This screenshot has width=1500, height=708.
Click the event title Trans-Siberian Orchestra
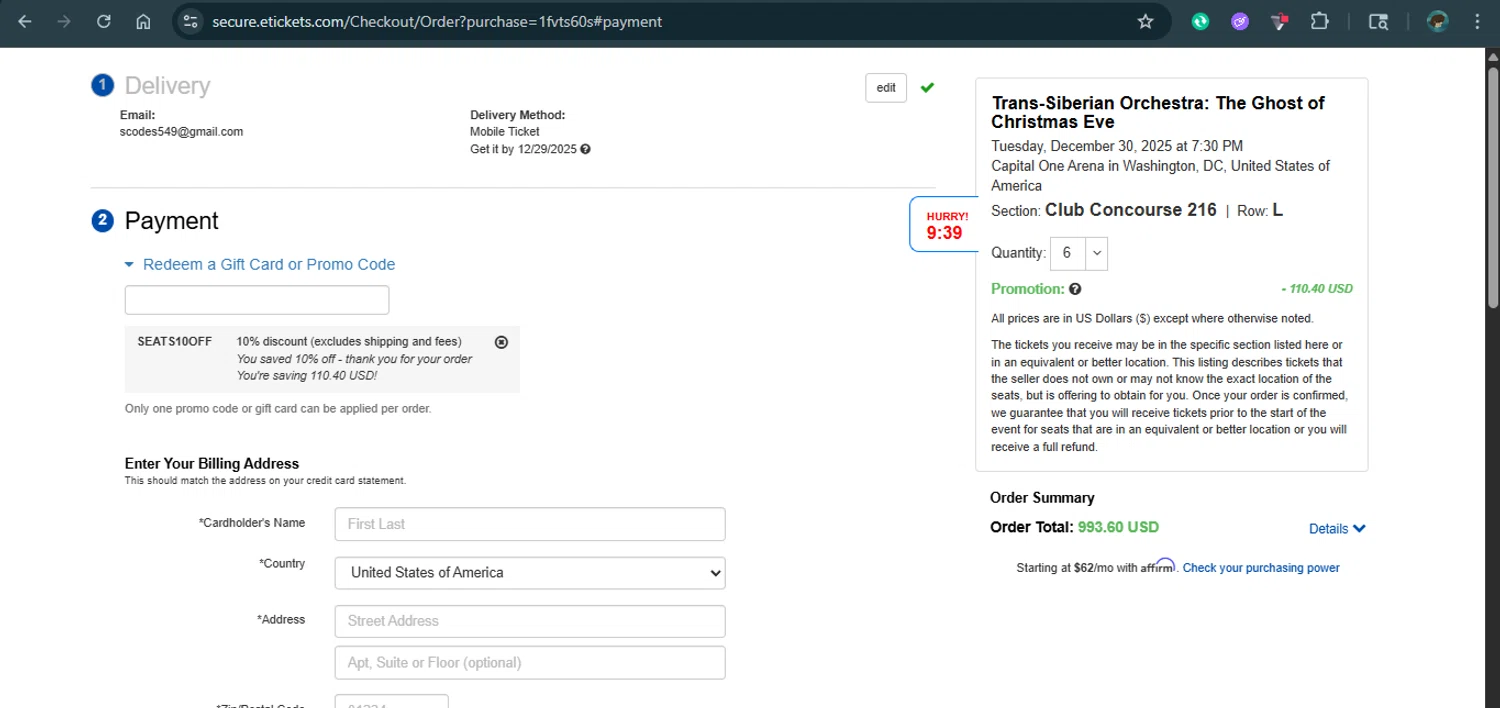(1158, 112)
